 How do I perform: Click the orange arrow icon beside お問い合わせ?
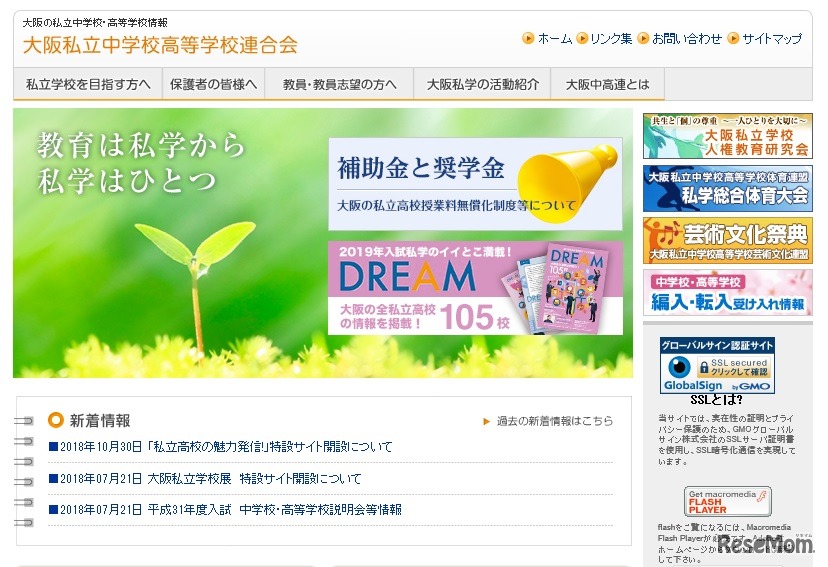[643, 39]
